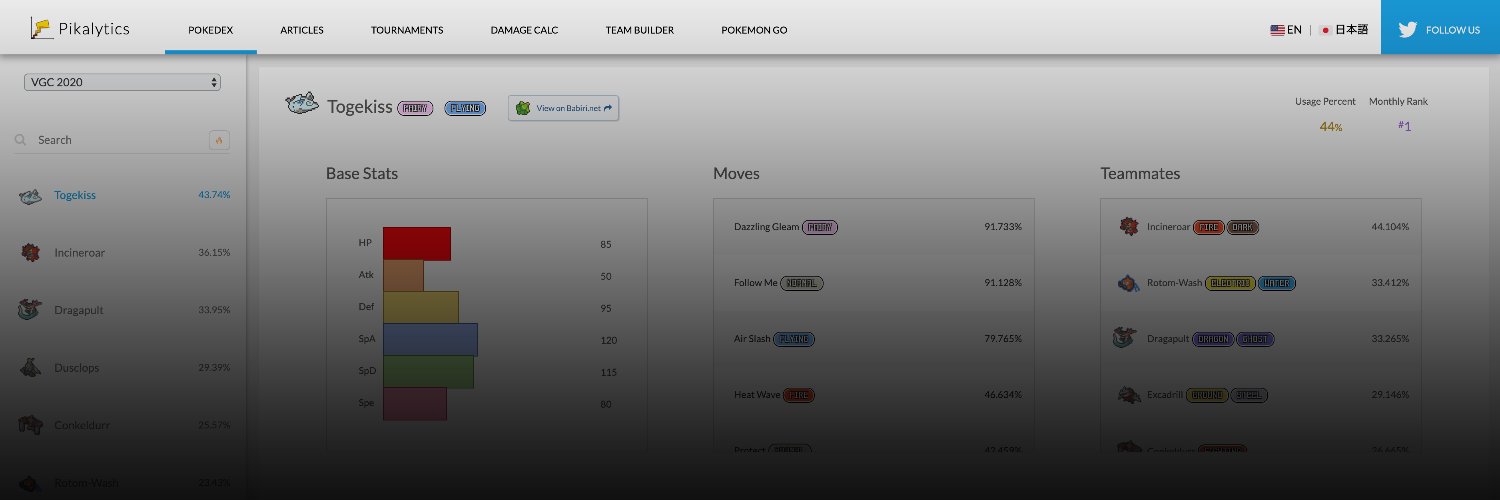Click Fire type badge beside Heat Wave
The image size is (1500, 500).
(x=799, y=395)
